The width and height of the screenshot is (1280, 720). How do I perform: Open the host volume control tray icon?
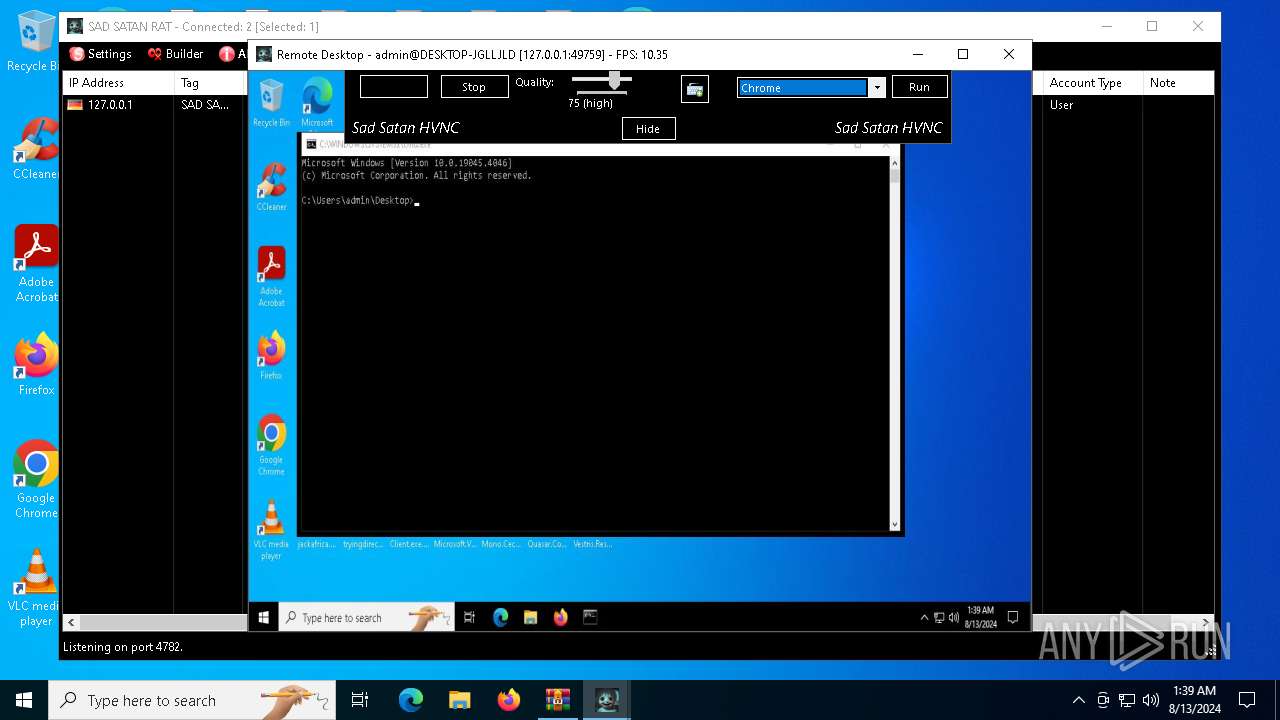pos(1150,700)
